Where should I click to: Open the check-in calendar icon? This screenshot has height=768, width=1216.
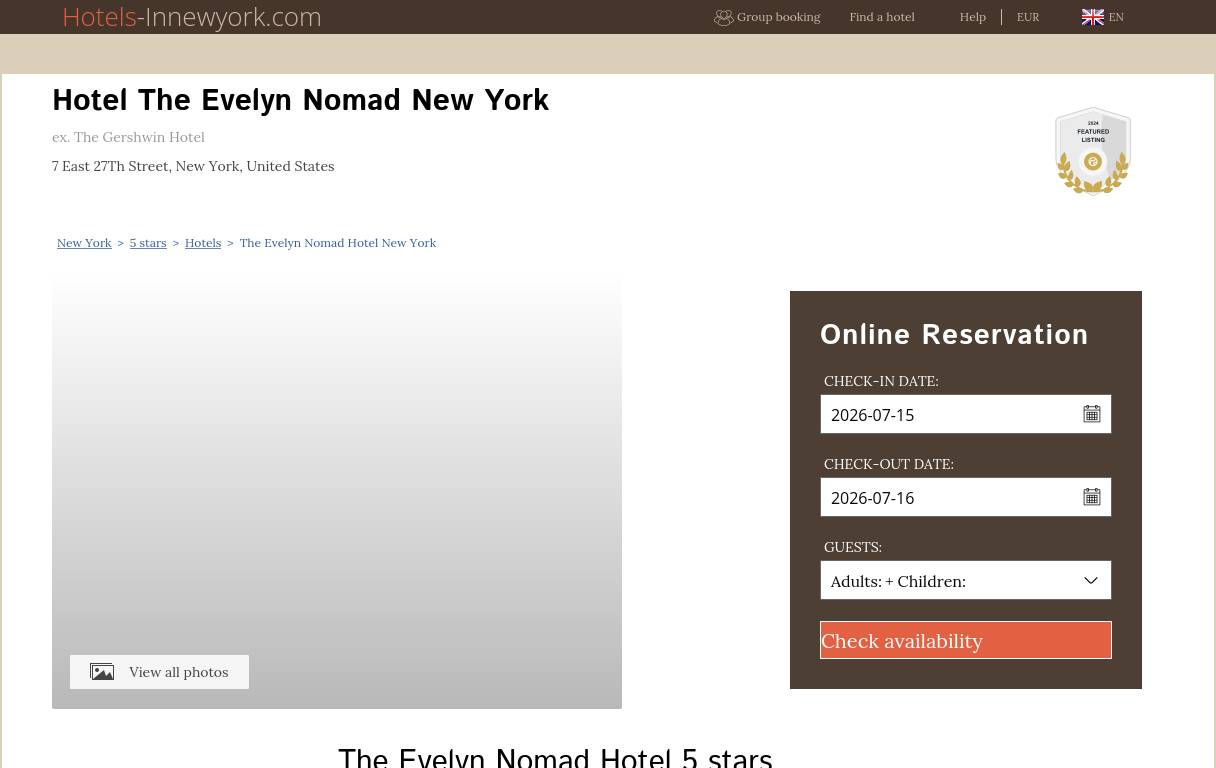tap(1091, 414)
